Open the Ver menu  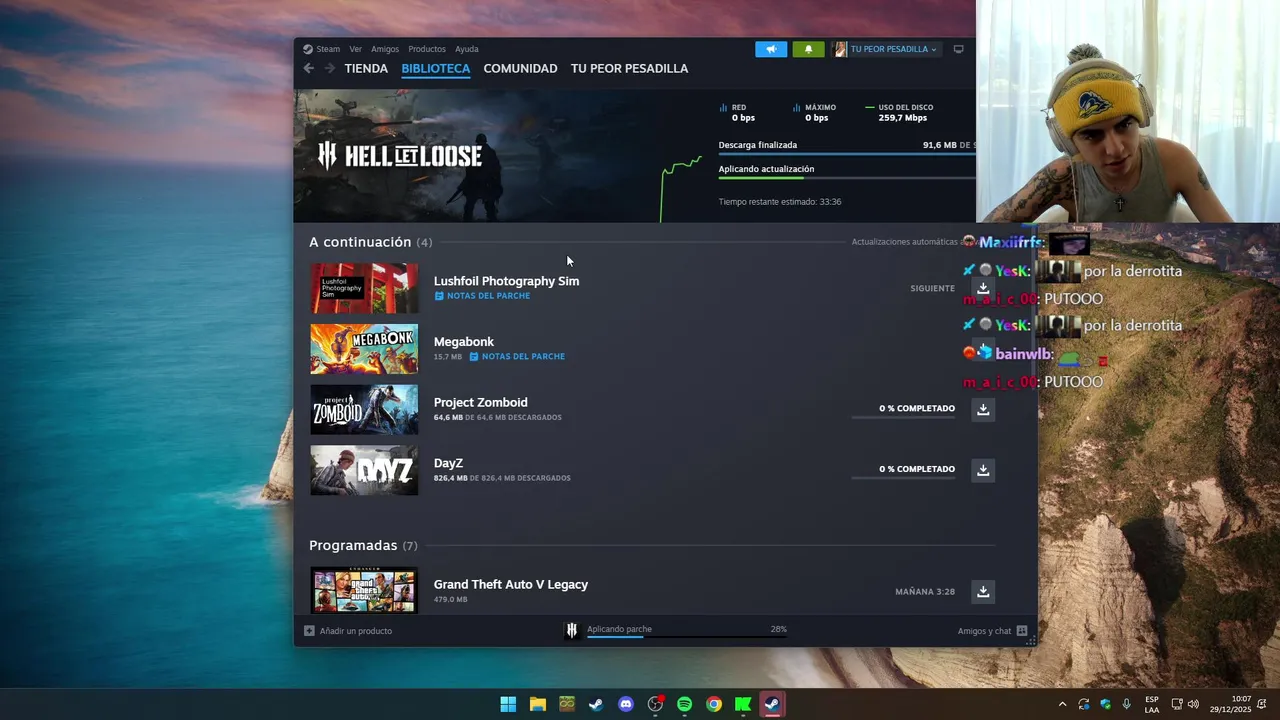click(355, 49)
